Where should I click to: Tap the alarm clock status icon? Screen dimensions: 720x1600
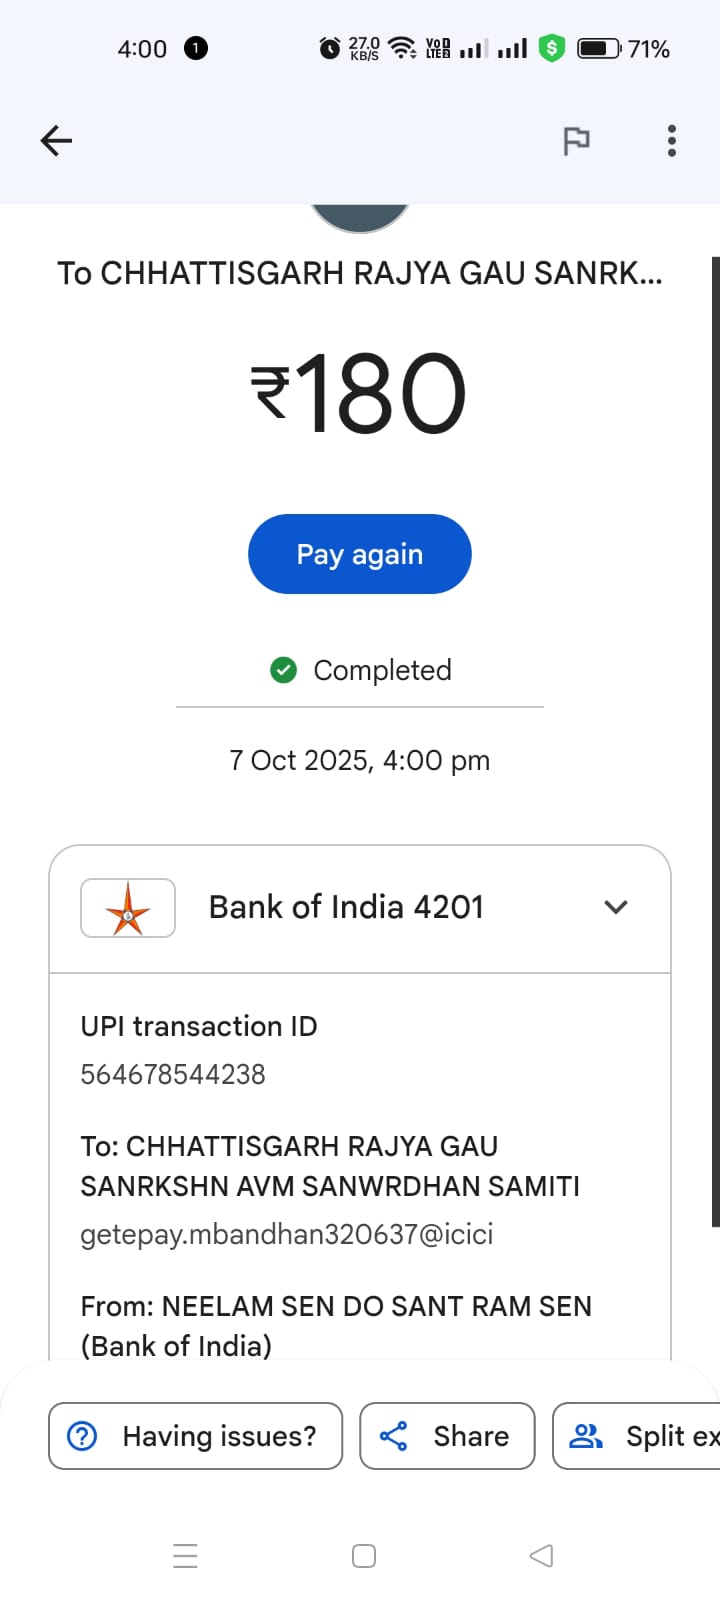click(329, 48)
